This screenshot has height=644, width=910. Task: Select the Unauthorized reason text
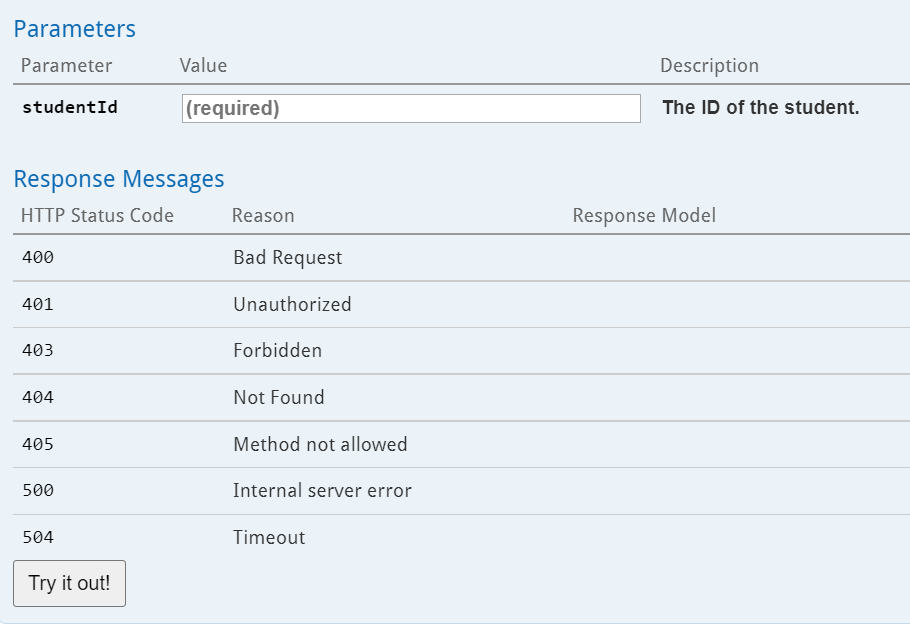pos(292,304)
